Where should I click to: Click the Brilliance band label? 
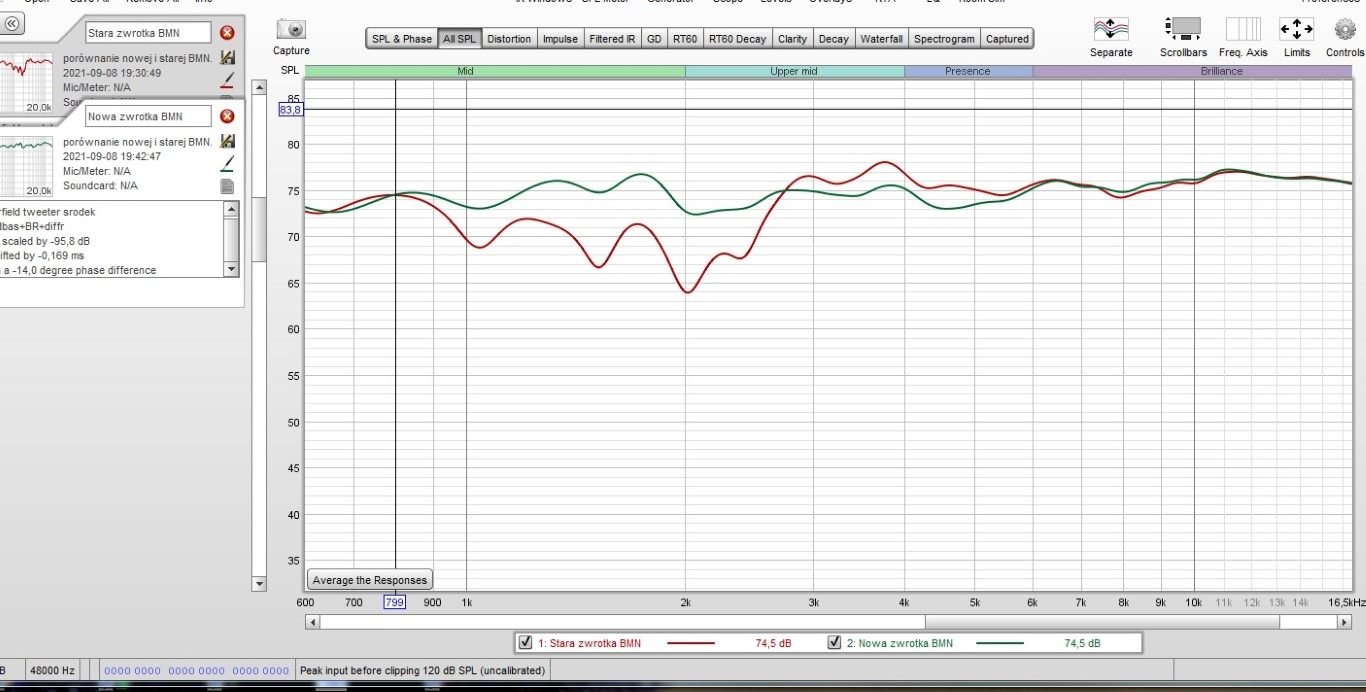(1192, 71)
